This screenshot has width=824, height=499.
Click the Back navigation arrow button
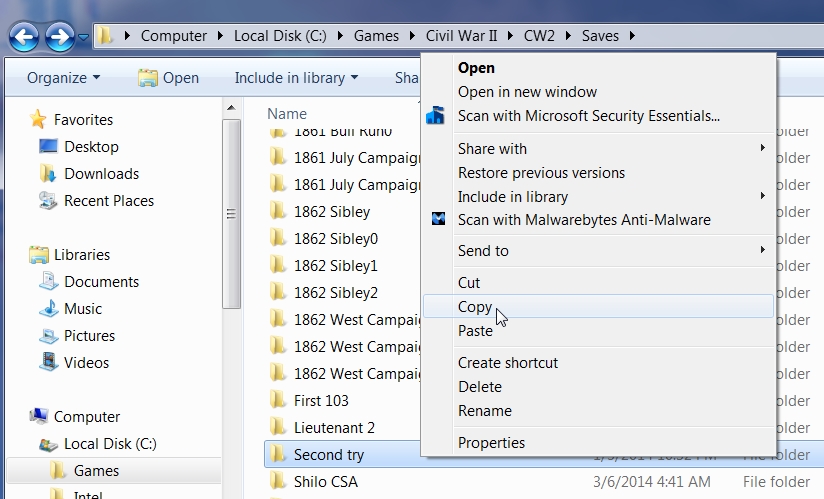24,38
